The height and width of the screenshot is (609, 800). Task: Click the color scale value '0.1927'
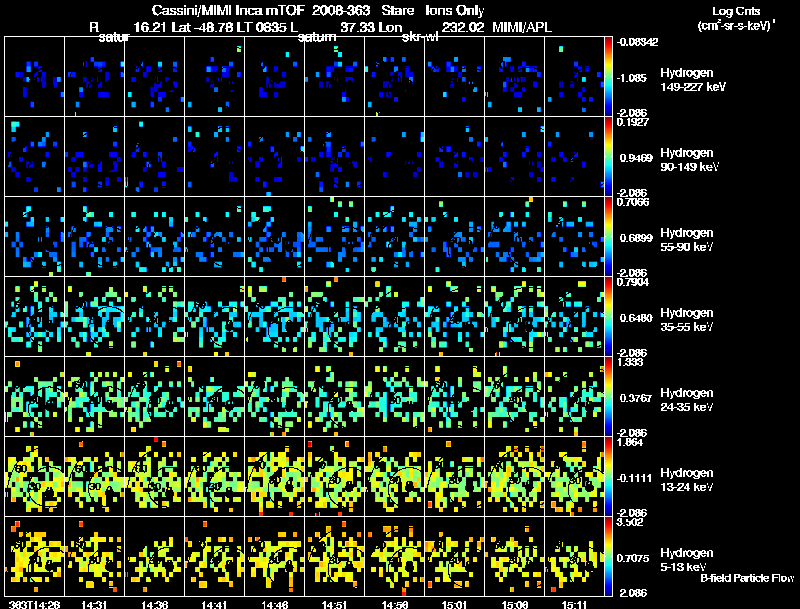(633, 122)
